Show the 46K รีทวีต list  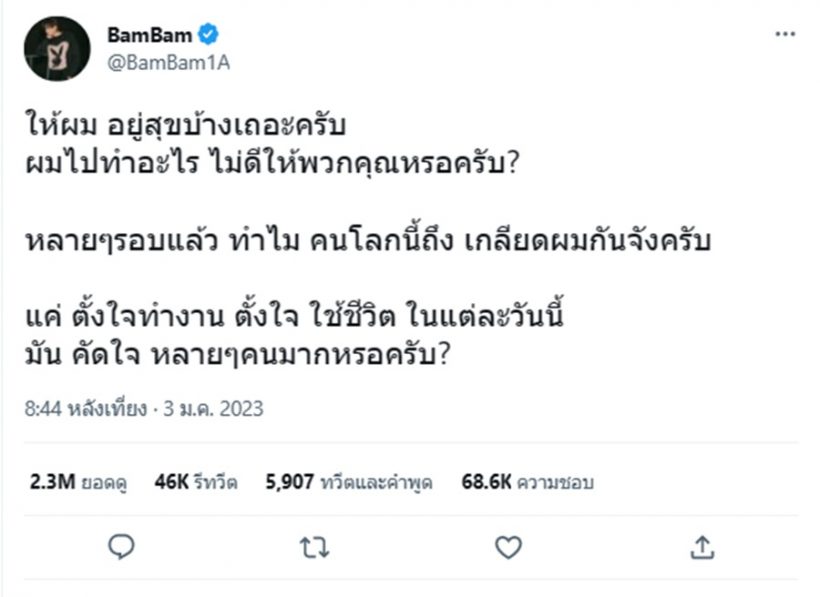[195, 482]
